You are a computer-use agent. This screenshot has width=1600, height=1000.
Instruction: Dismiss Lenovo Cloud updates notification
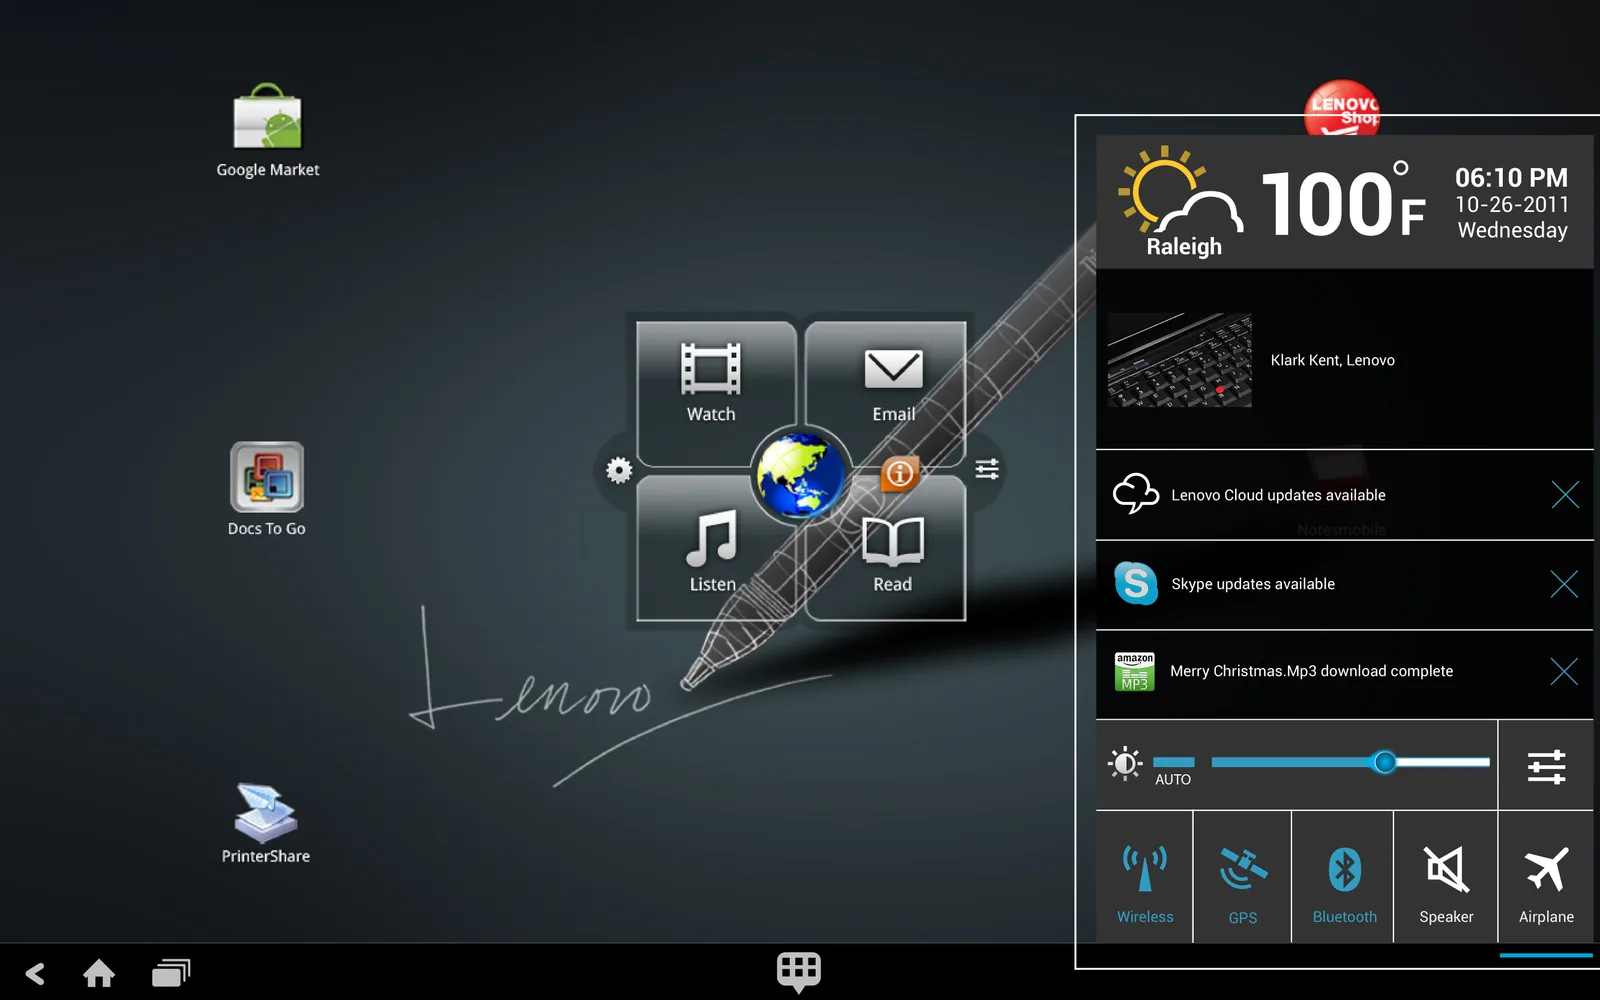1565,494
